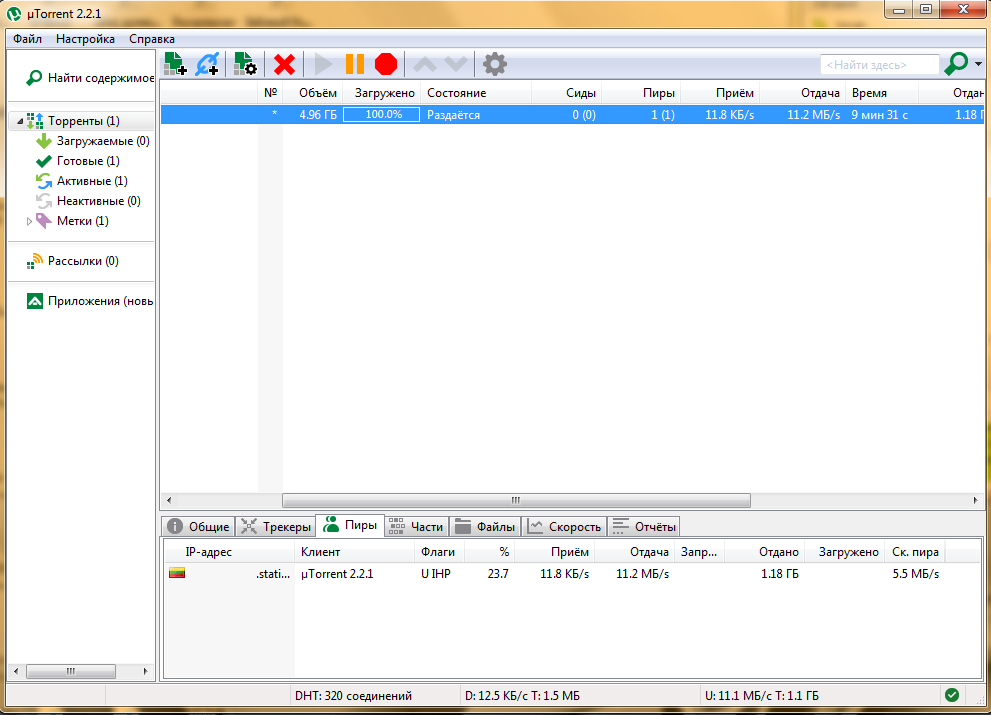The width and height of the screenshot is (991, 715).
Task: Open the search engine dropdown arrow
Action: (x=978, y=64)
